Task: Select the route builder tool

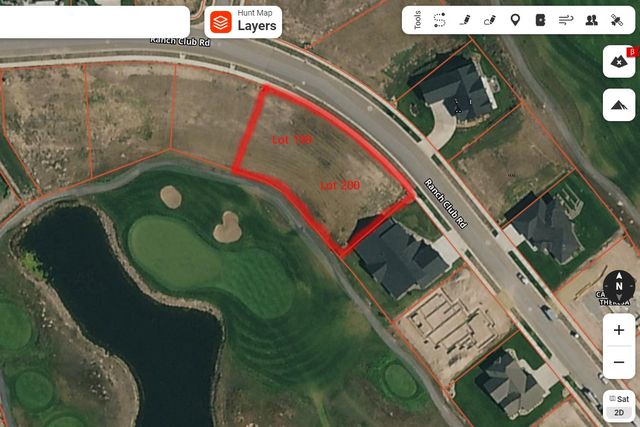Action: click(x=440, y=20)
